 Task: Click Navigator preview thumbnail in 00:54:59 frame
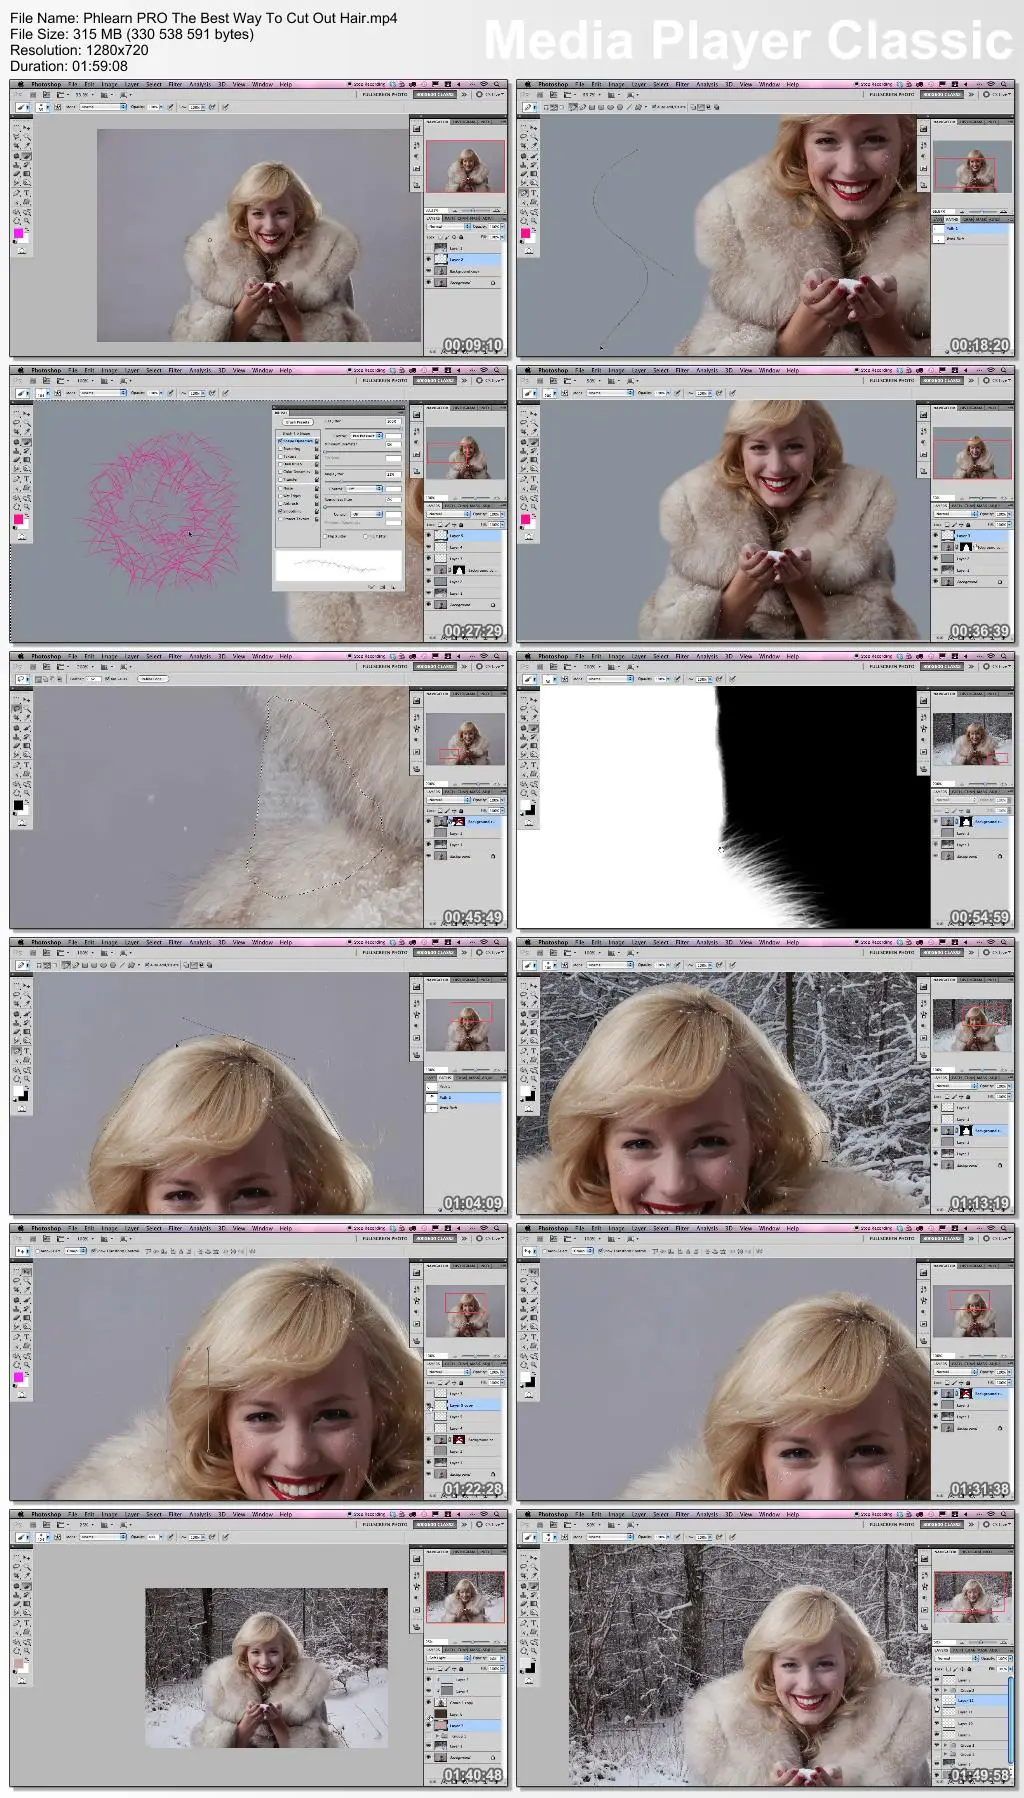972,741
